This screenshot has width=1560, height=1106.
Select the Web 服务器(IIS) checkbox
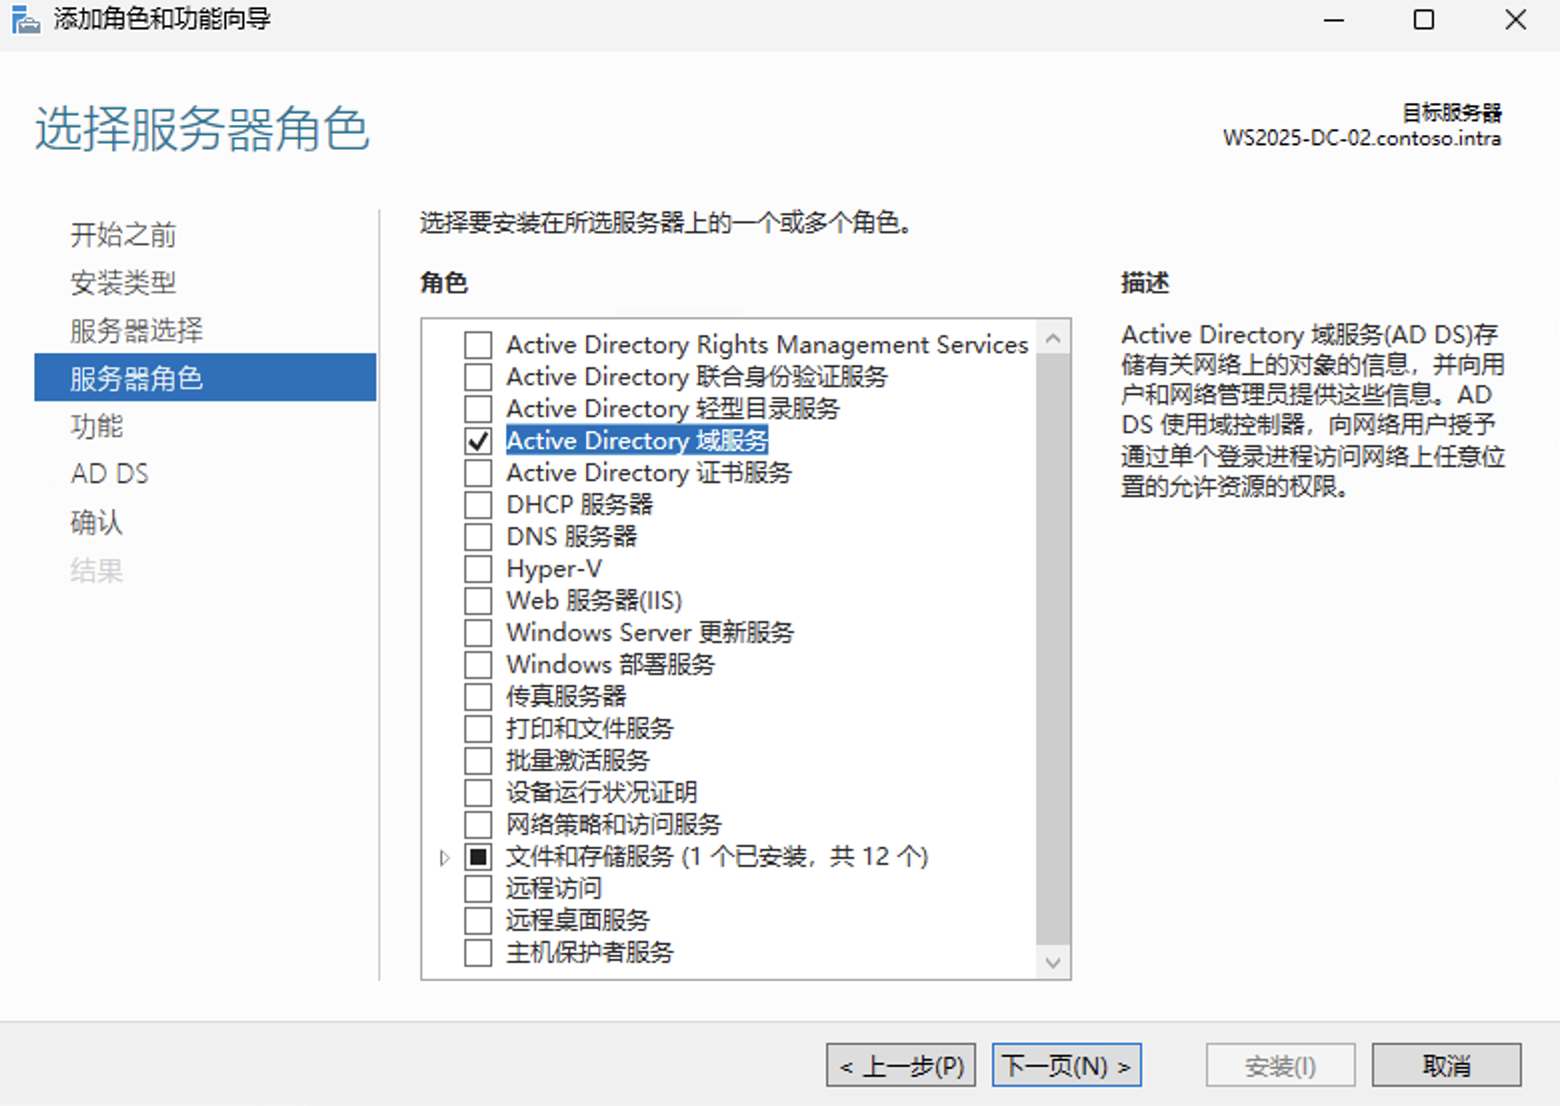(x=478, y=601)
